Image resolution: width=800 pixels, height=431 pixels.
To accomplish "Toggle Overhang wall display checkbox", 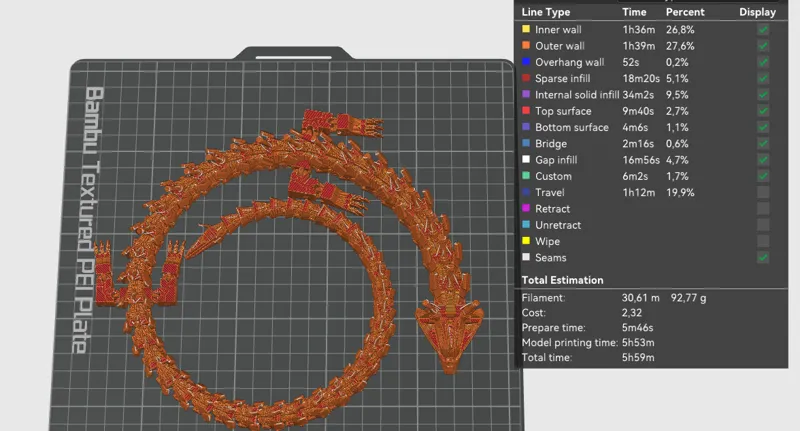I will (x=763, y=62).
